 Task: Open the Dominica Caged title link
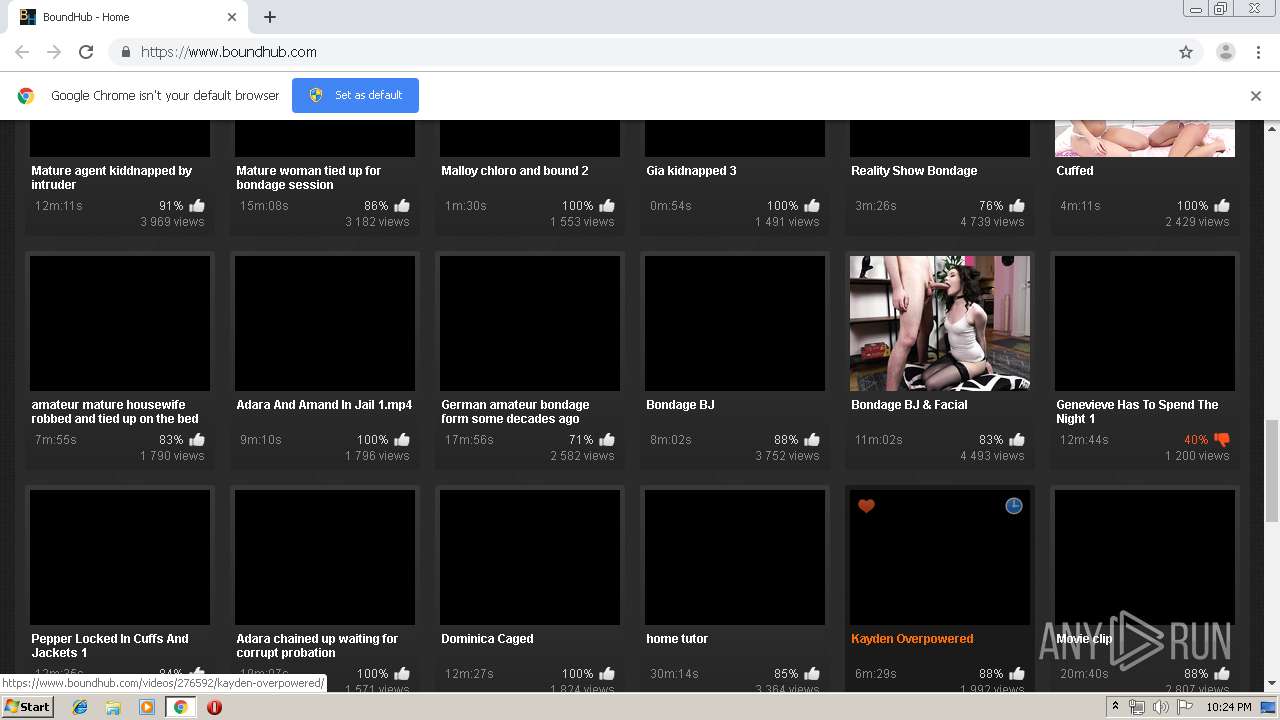(487, 639)
